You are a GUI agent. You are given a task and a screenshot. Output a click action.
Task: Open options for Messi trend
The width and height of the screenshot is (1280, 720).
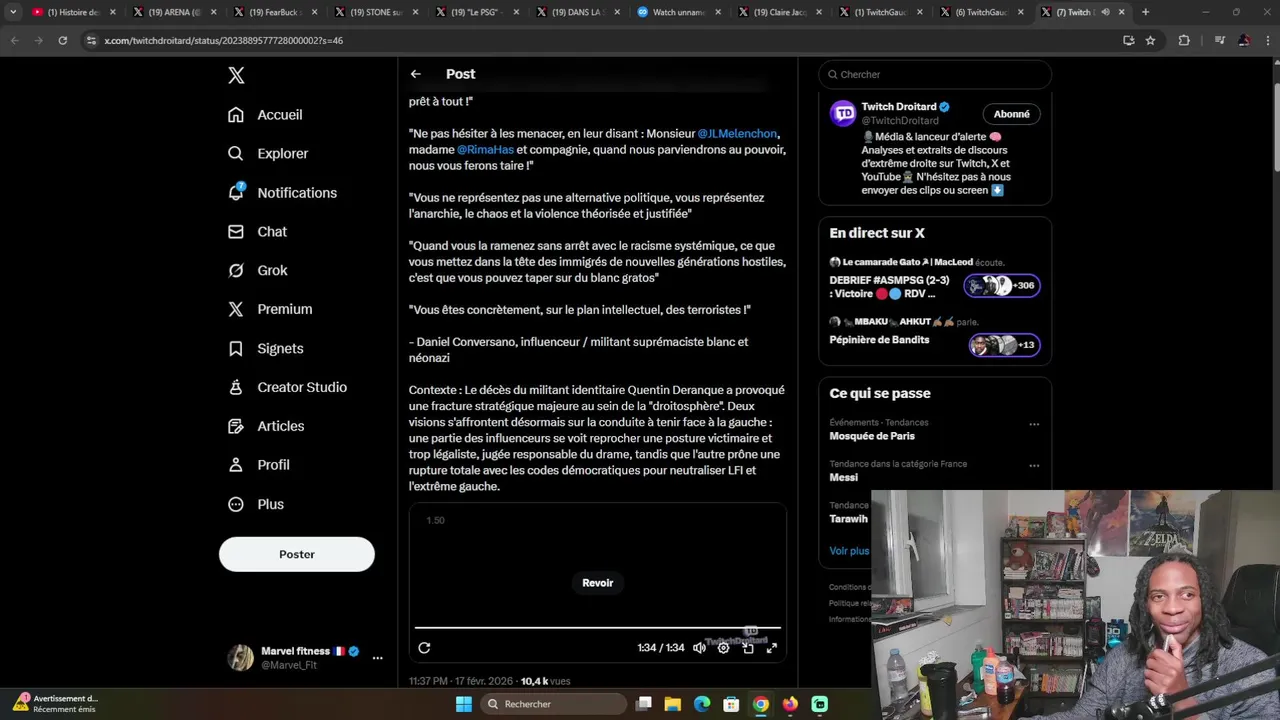(1034, 466)
